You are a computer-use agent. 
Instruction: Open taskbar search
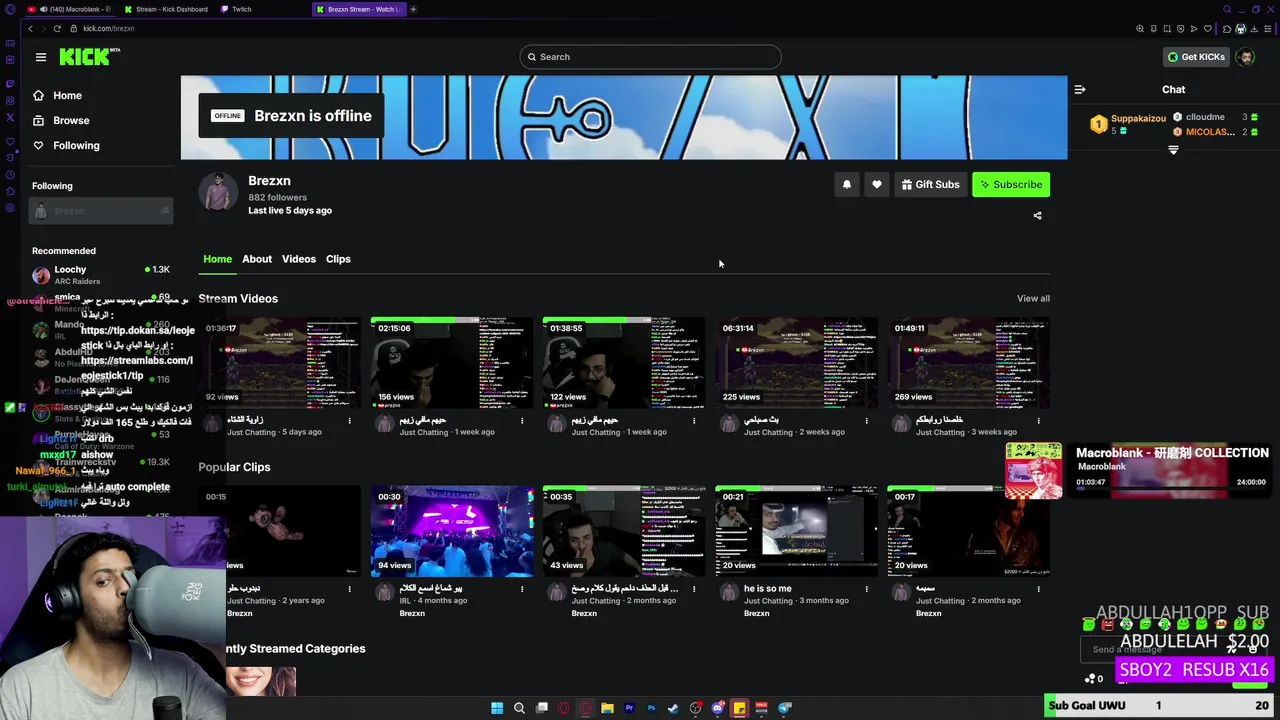coord(519,708)
